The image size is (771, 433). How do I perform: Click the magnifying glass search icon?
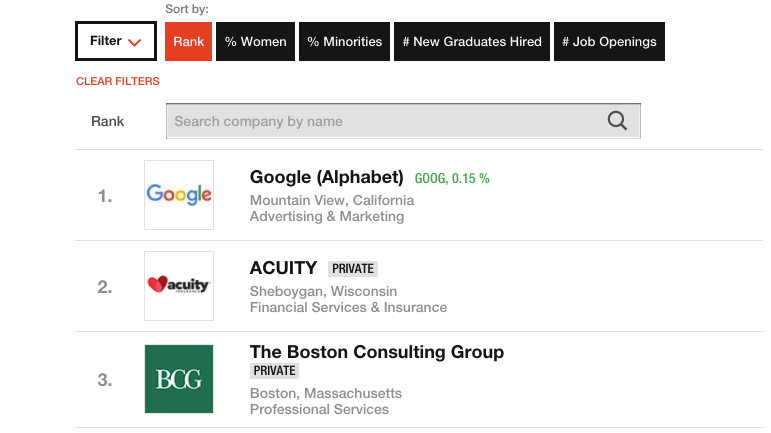(x=617, y=120)
